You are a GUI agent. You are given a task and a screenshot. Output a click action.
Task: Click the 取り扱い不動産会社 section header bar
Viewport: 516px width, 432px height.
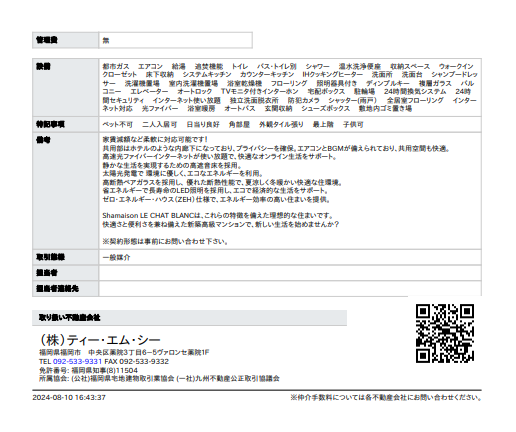coord(189,318)
